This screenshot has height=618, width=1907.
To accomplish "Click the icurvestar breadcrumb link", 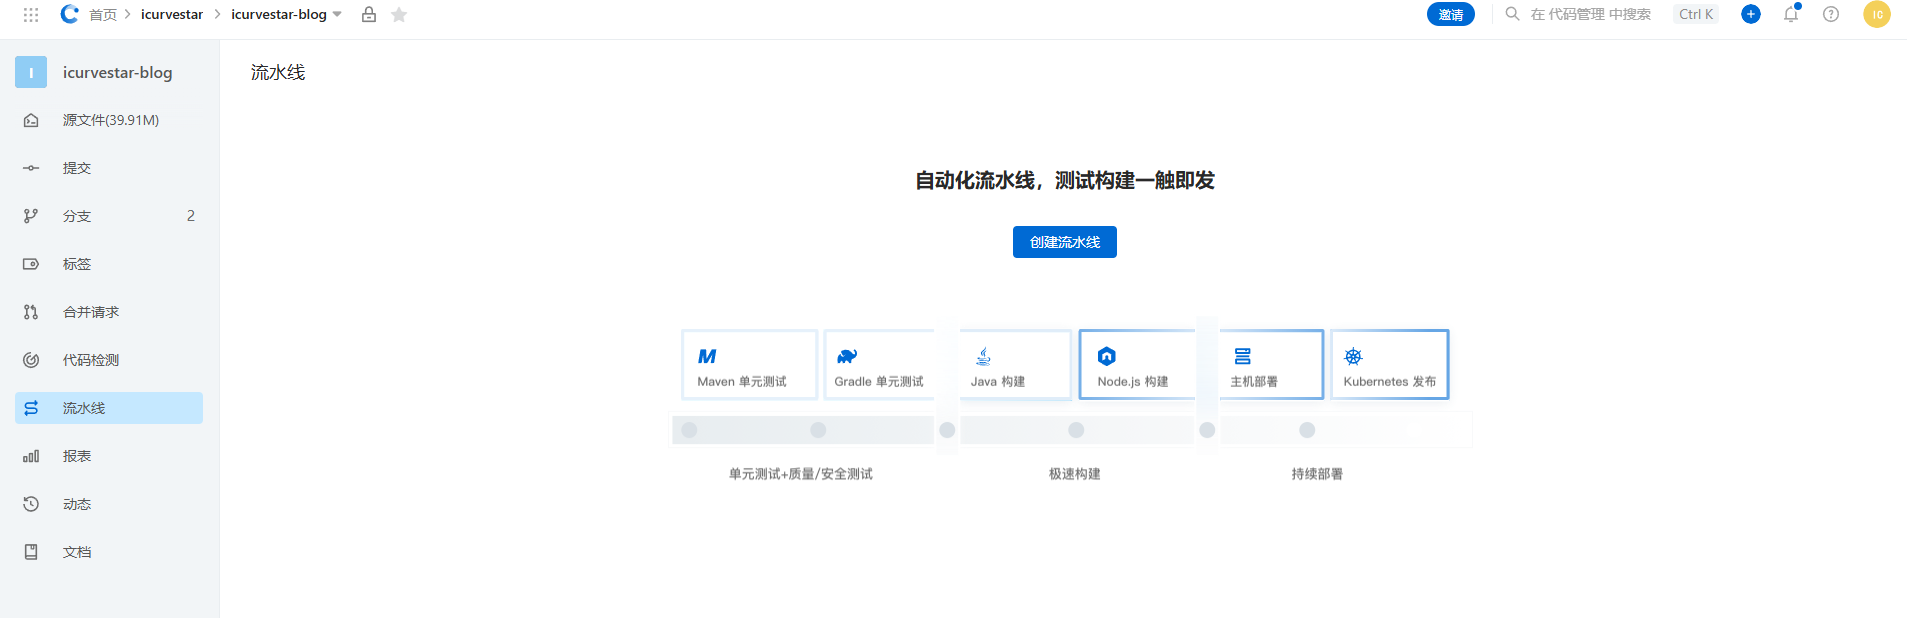I will [x=171, y=15].
